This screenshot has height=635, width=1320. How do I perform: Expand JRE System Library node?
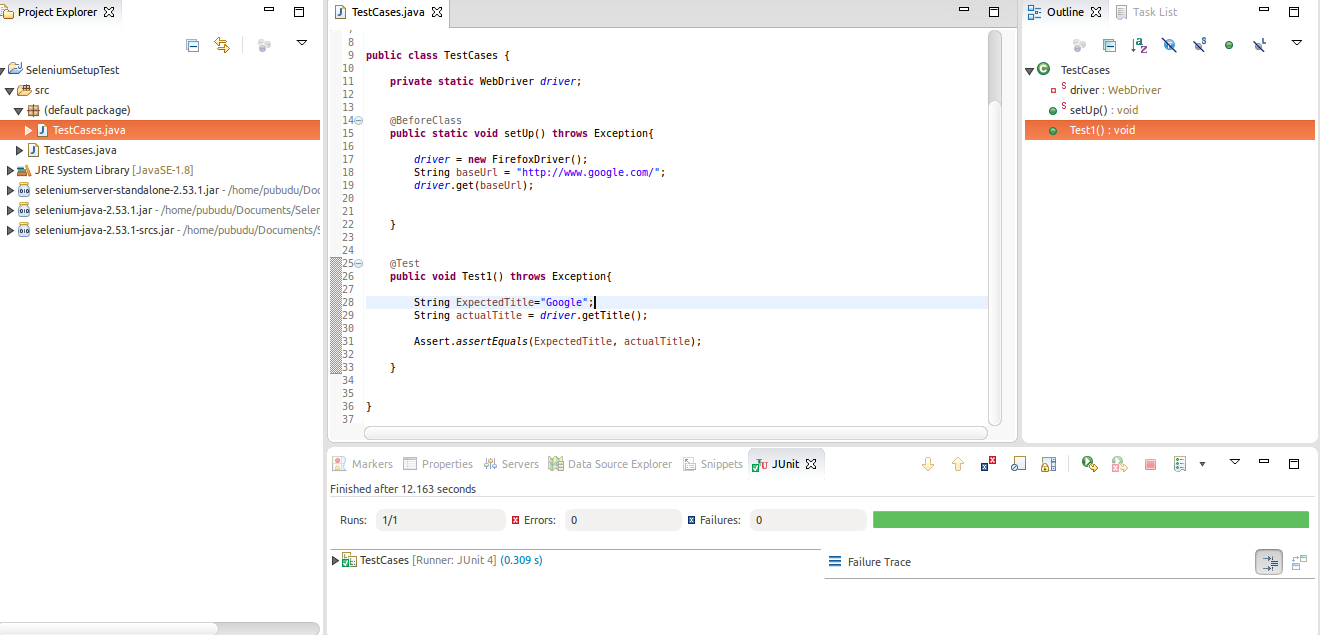coord(11,170)
